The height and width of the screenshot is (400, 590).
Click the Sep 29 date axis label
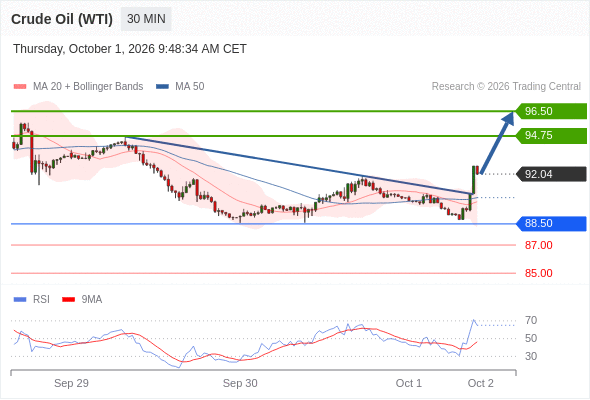click(71, 383)
